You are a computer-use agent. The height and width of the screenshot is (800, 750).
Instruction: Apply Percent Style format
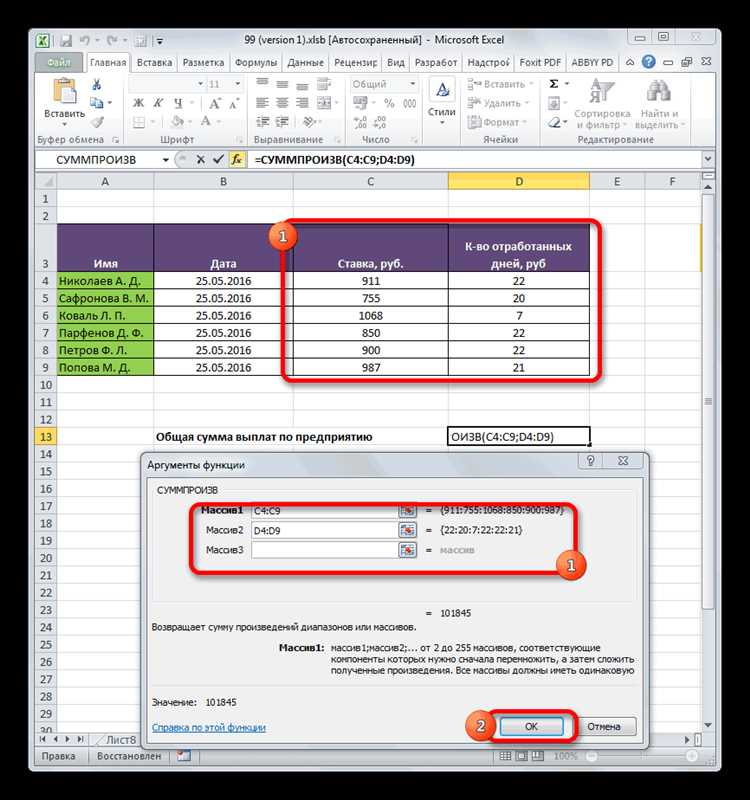[389, 103]
